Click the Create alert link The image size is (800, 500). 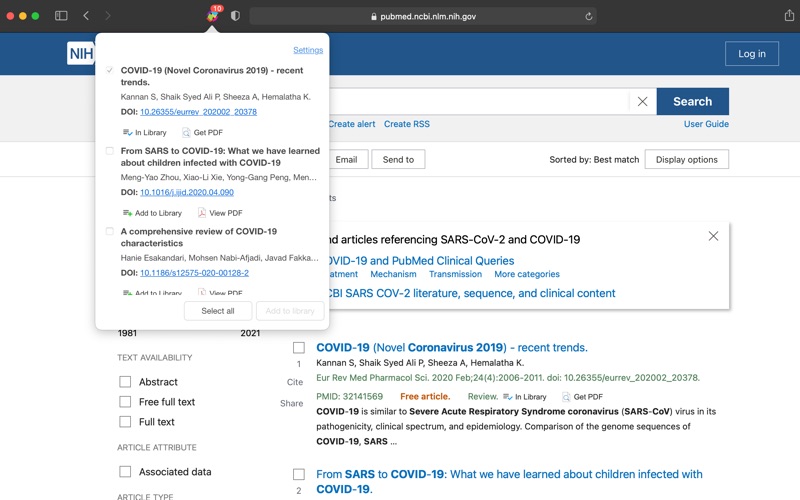pos(352,124)
